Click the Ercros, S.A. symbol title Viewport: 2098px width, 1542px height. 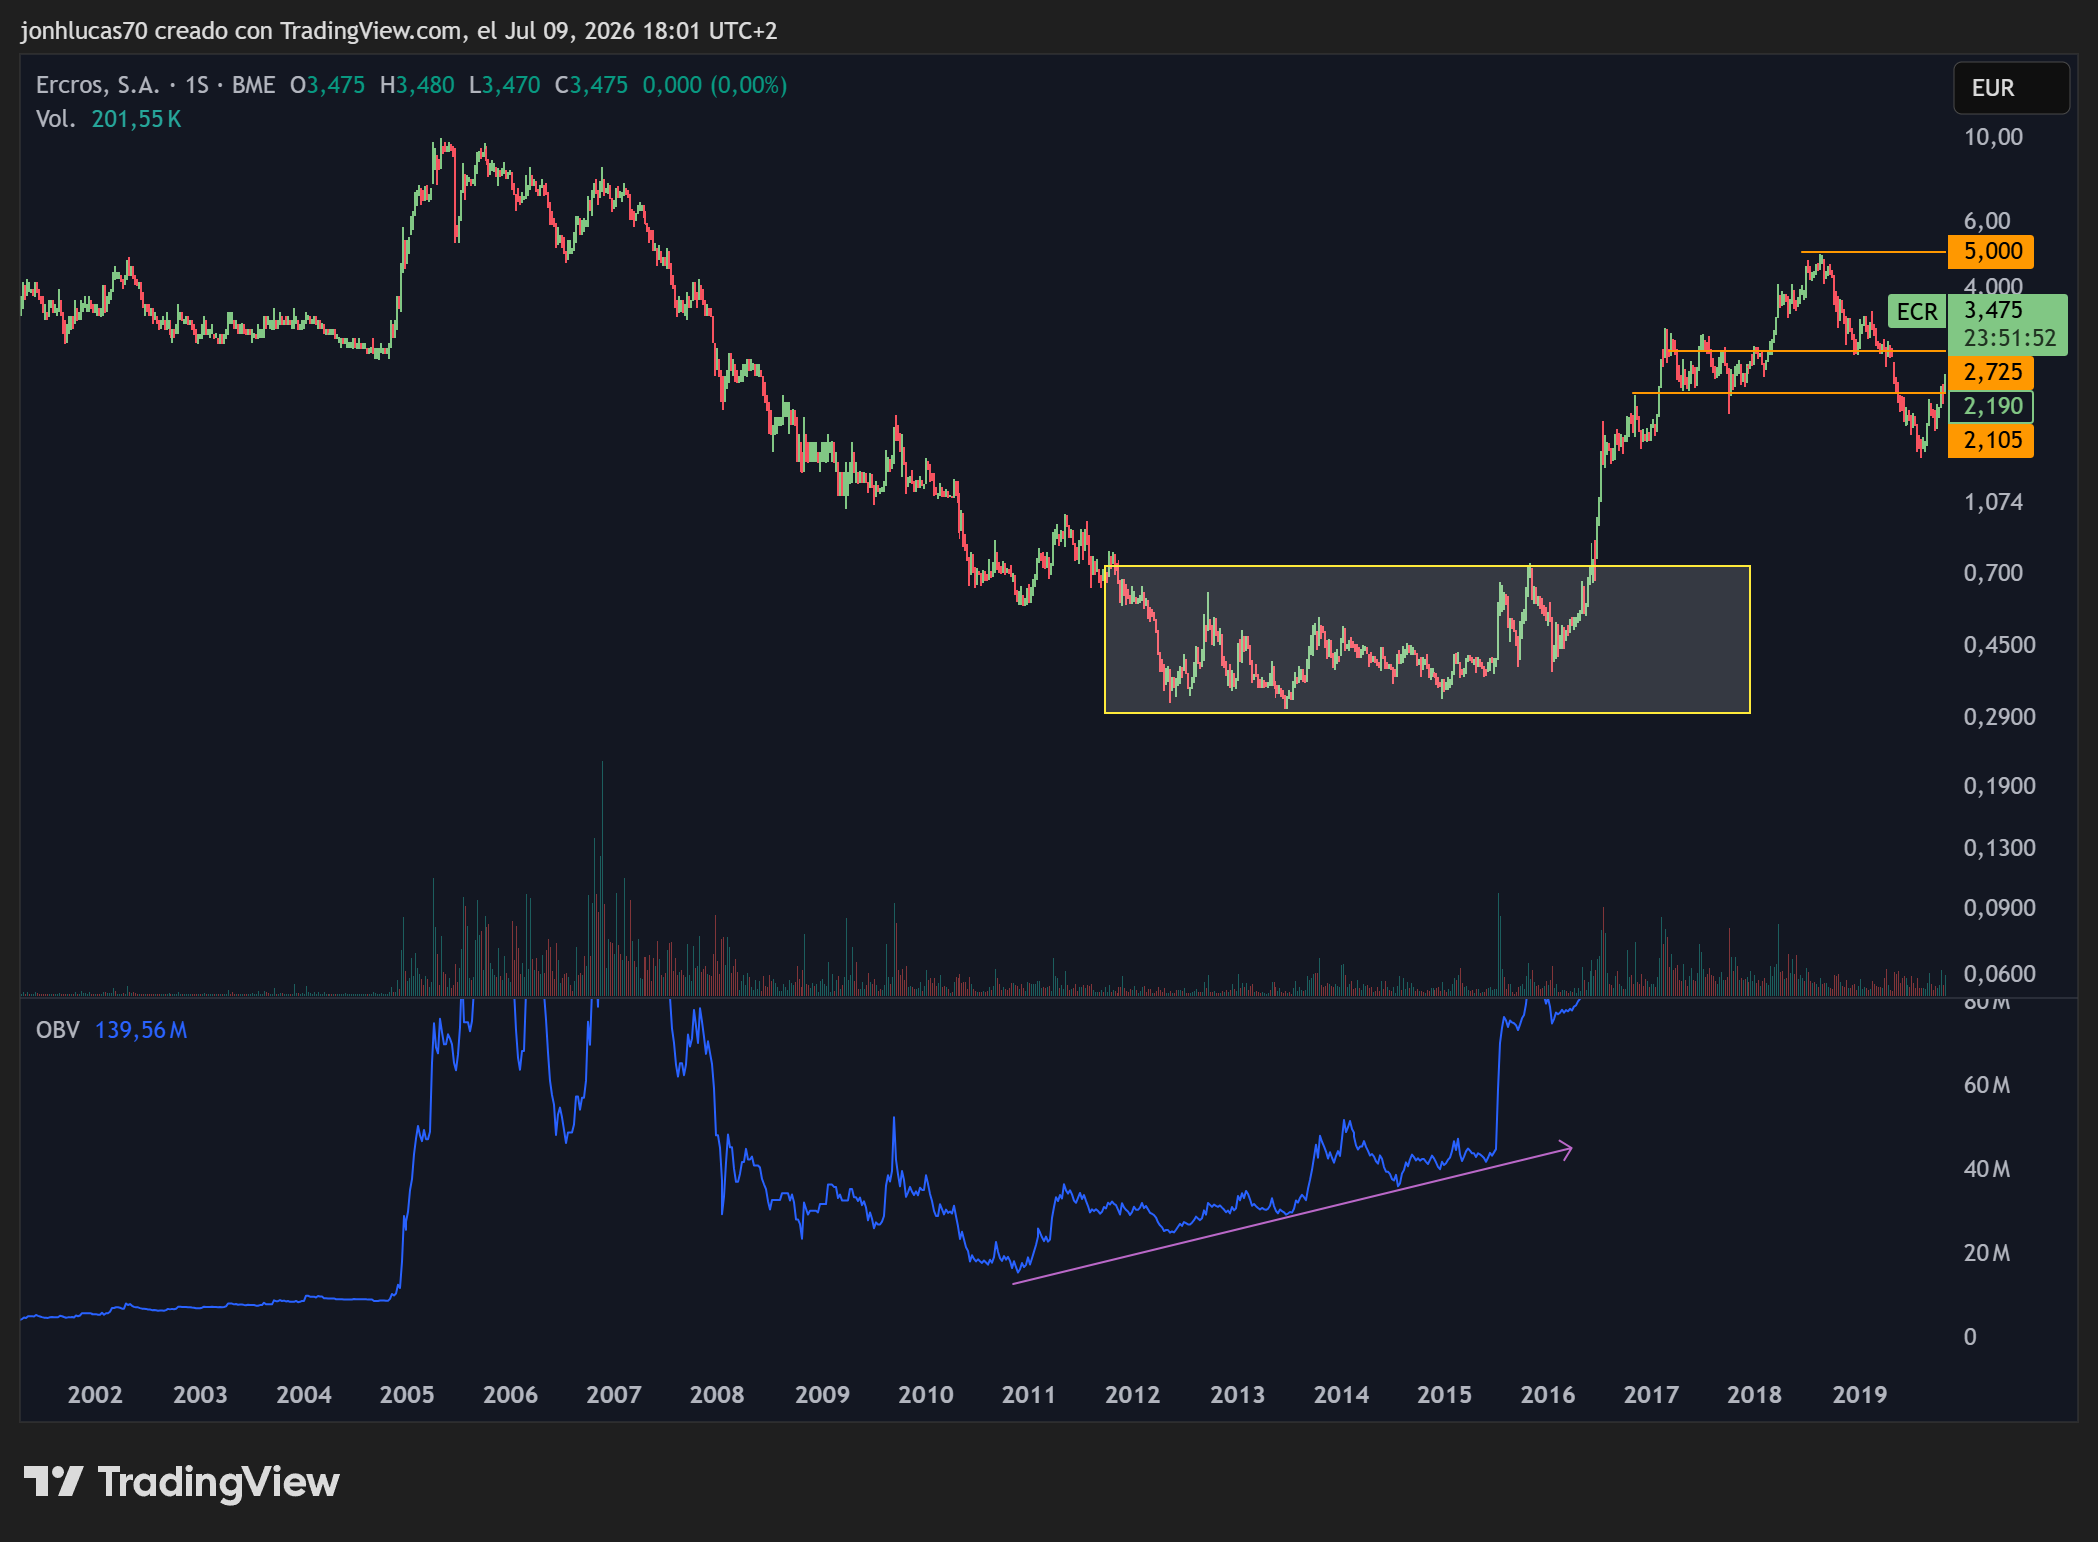pos(98,85)
